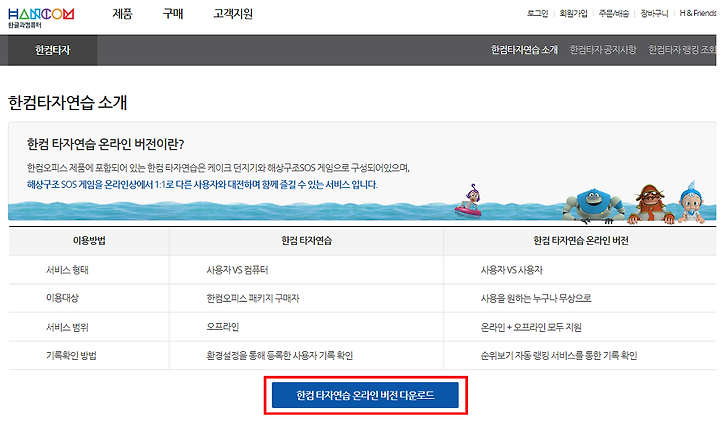
Task: Click the 순위보기 자동 랭킹 서비스 cell
Action: 559,356
